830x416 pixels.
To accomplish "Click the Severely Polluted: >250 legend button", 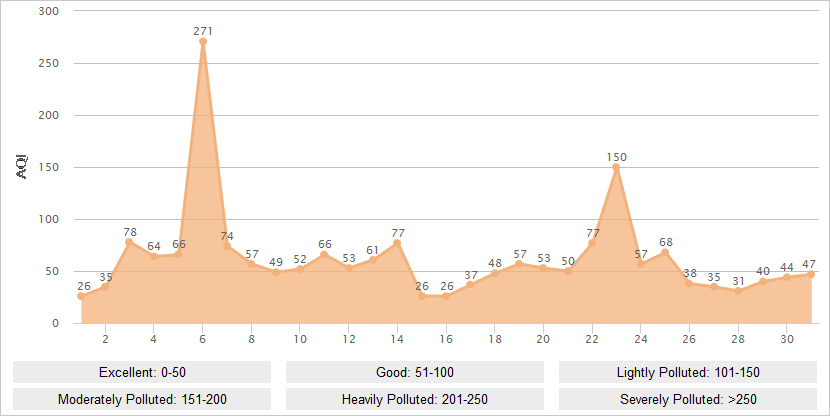I will 688,399.
